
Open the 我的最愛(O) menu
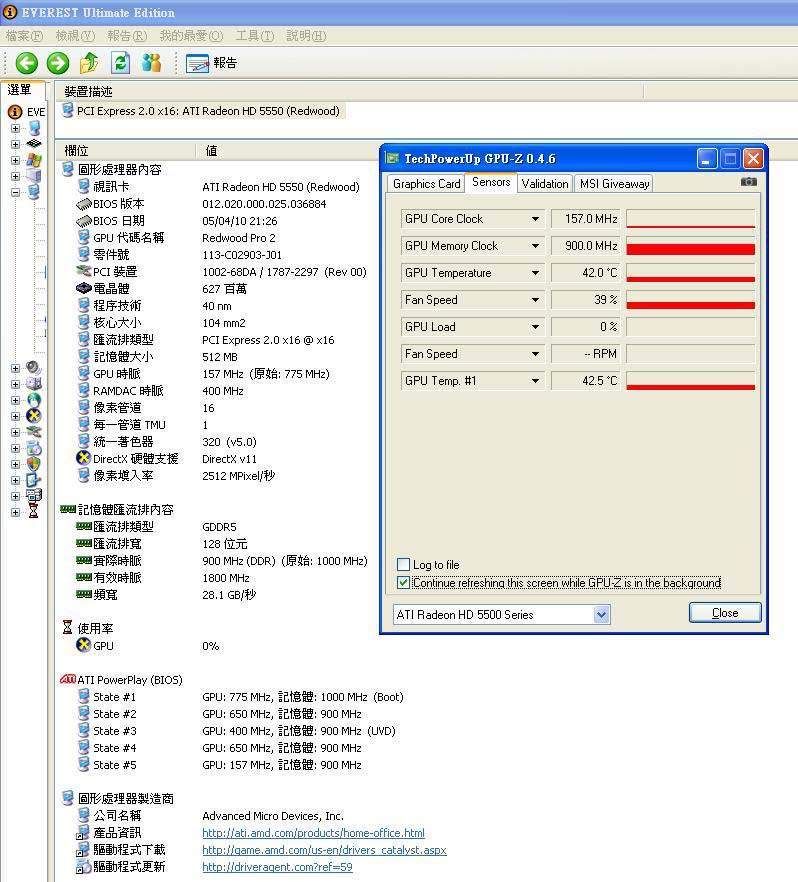pos(191,35)
